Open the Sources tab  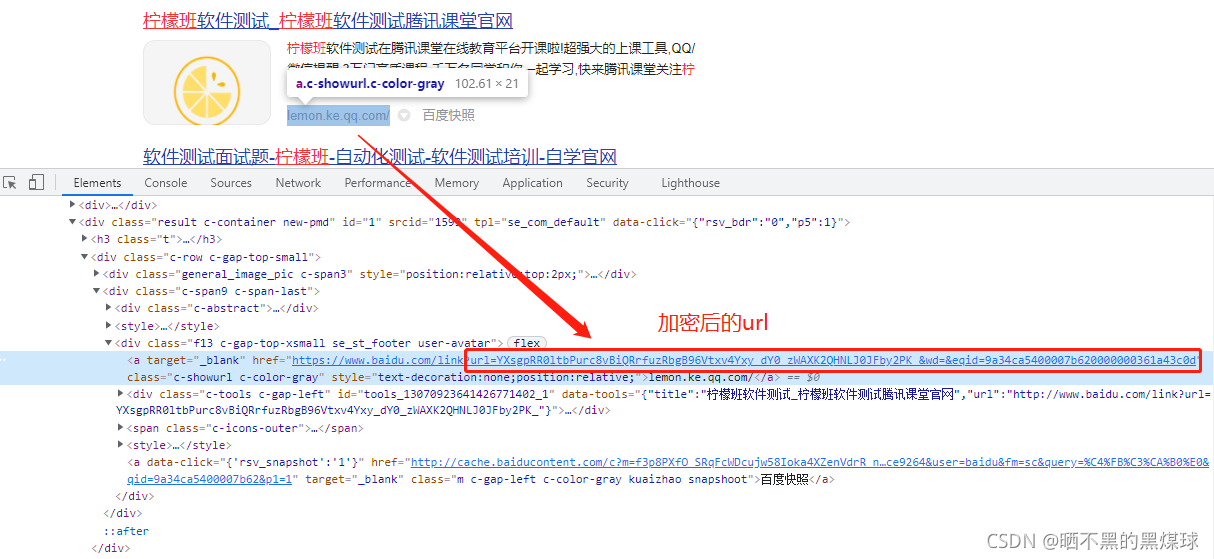pyautogui.click(x=231, y=183)
